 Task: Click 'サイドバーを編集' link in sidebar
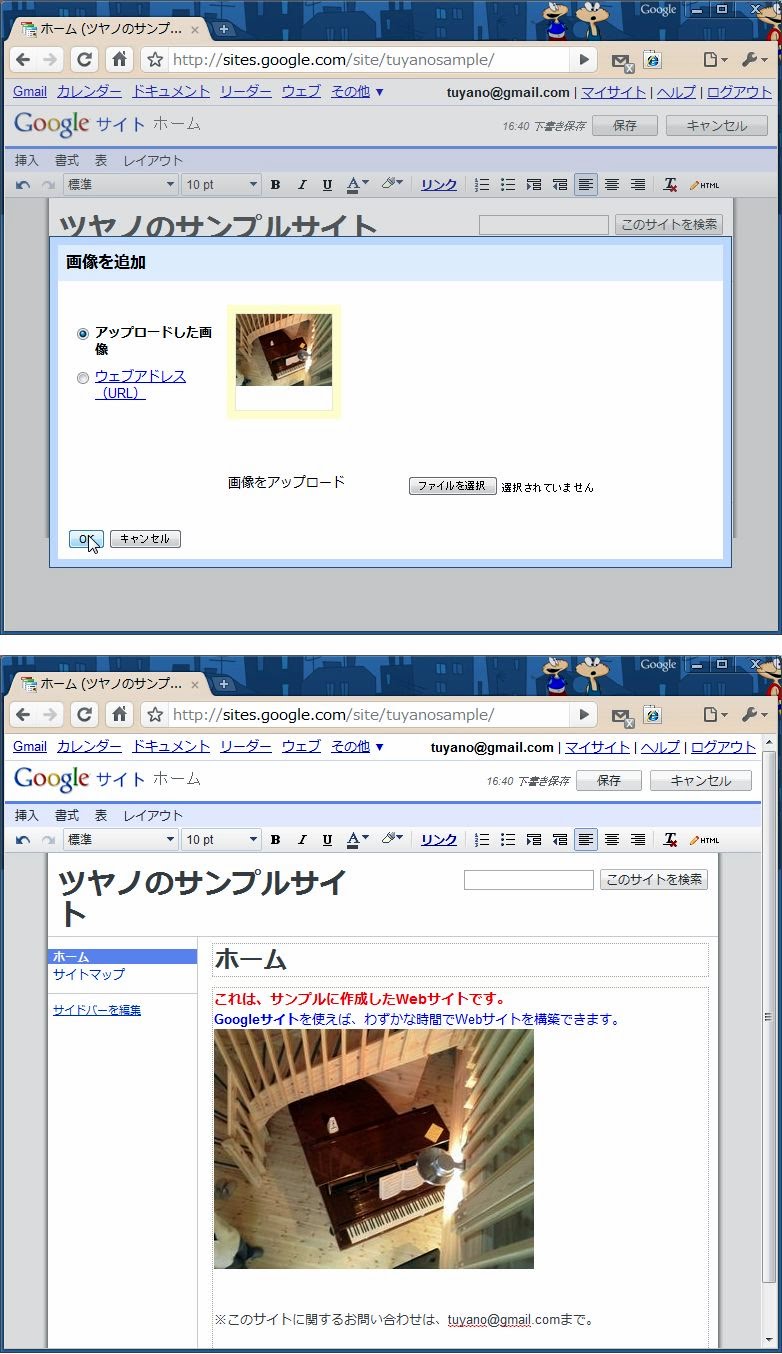click(97, 1010)
